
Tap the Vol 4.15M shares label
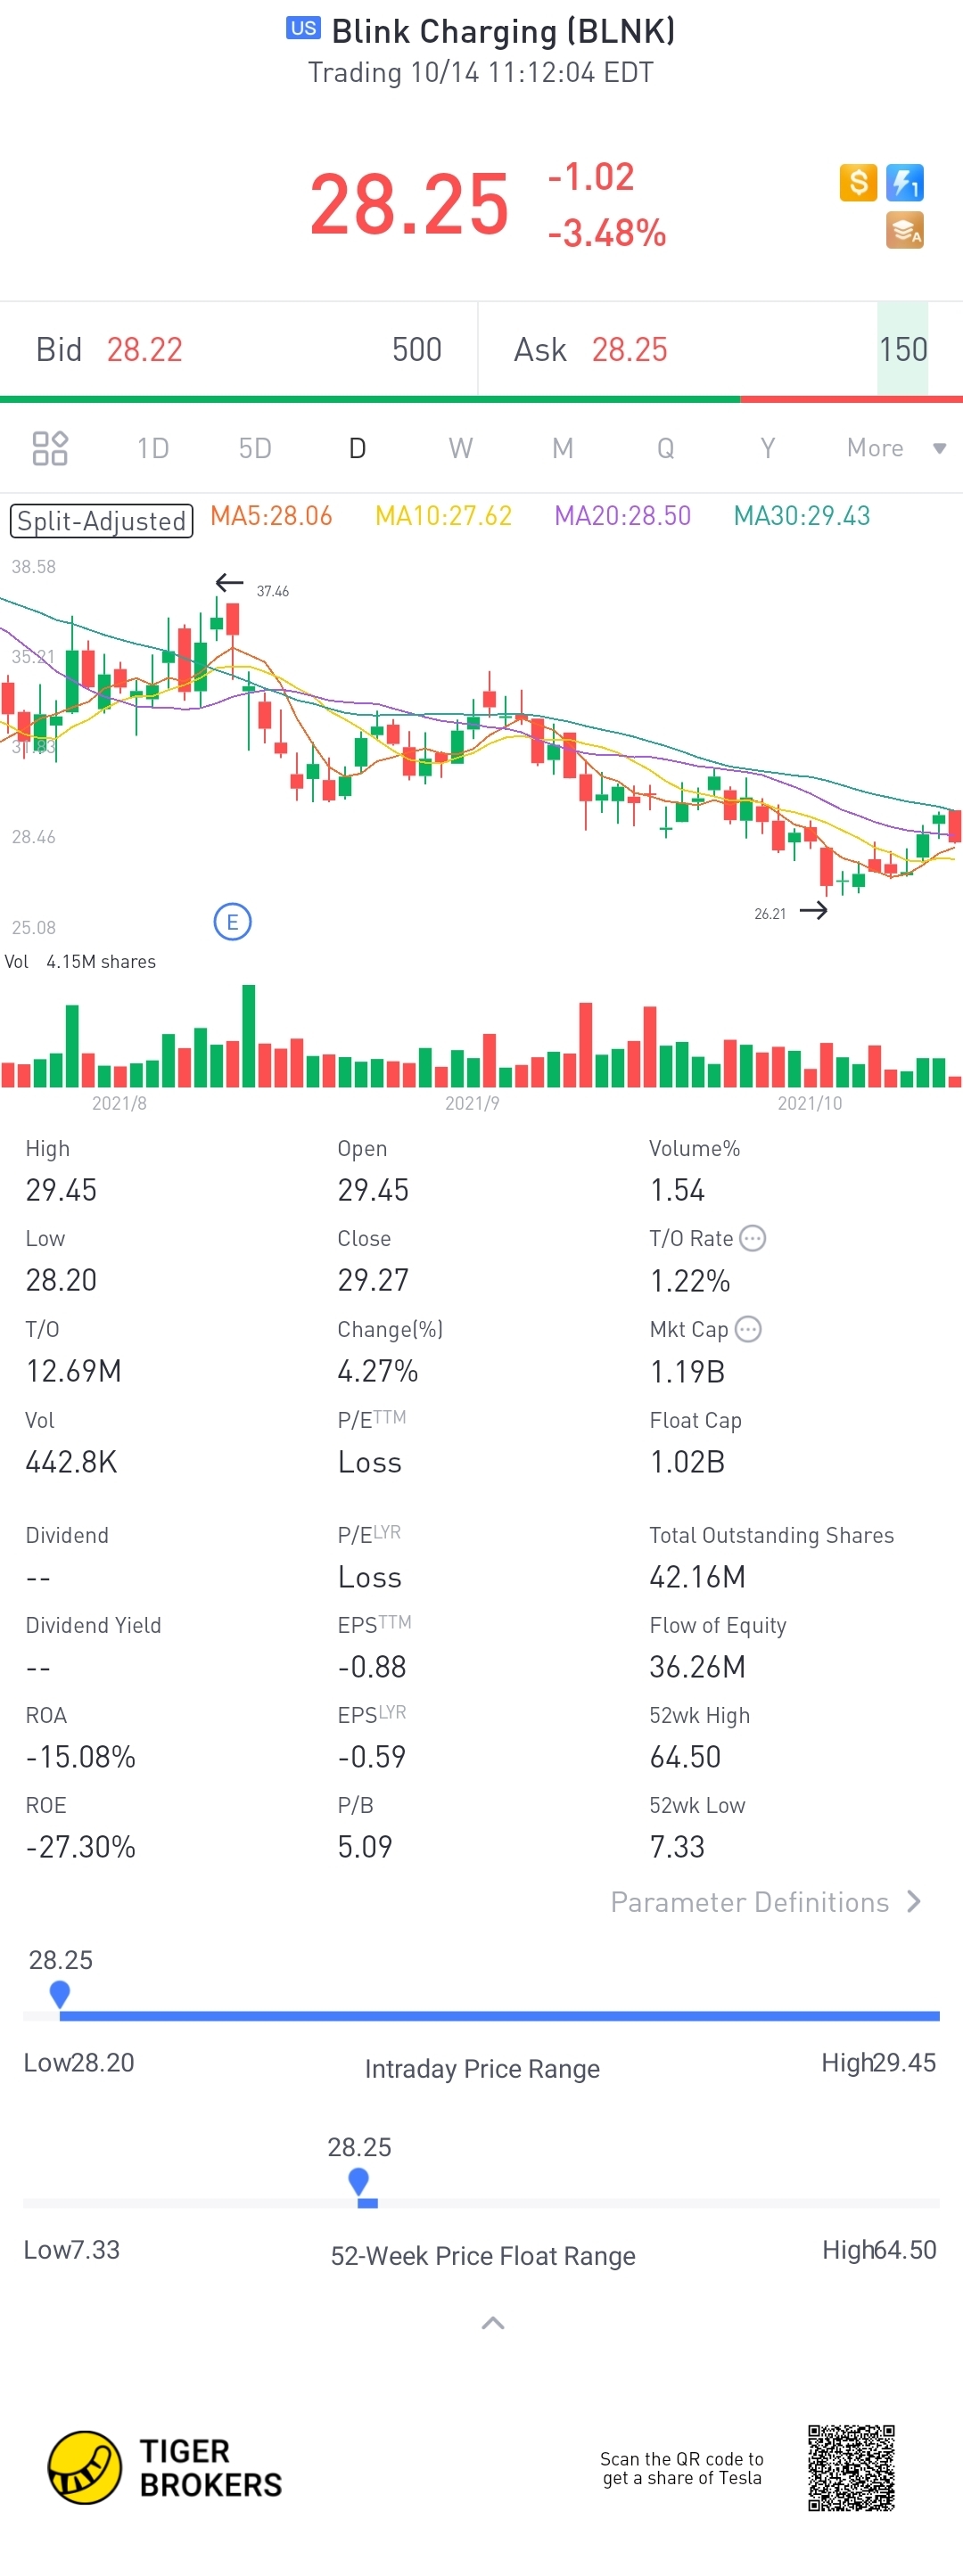pos(80,961)
